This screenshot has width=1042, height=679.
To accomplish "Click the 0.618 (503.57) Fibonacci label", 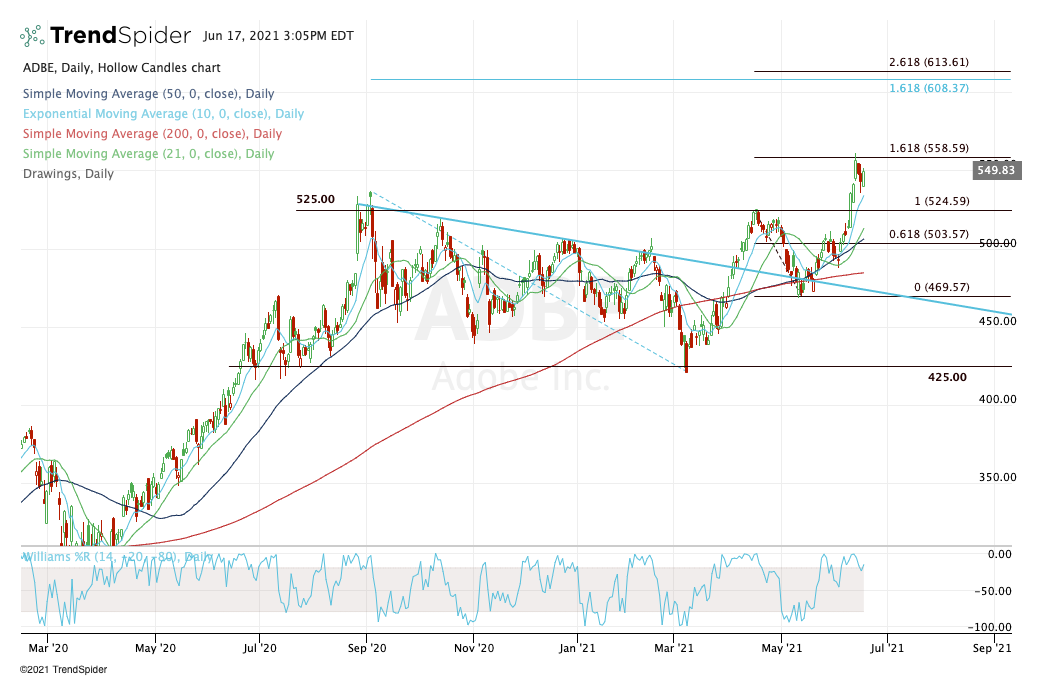I will [x=929, y=234].
